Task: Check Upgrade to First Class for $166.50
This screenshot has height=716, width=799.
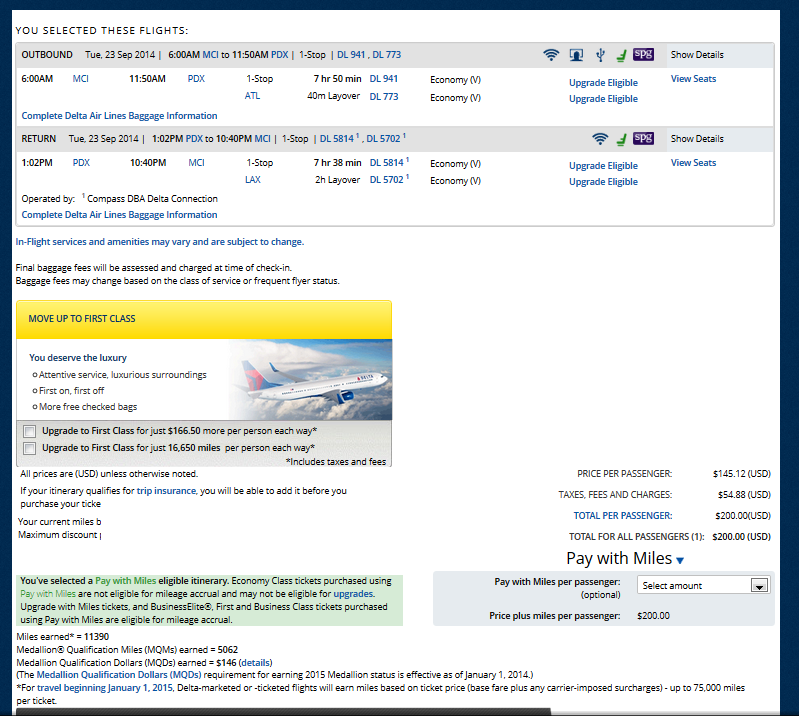Action: coord(29,431)
